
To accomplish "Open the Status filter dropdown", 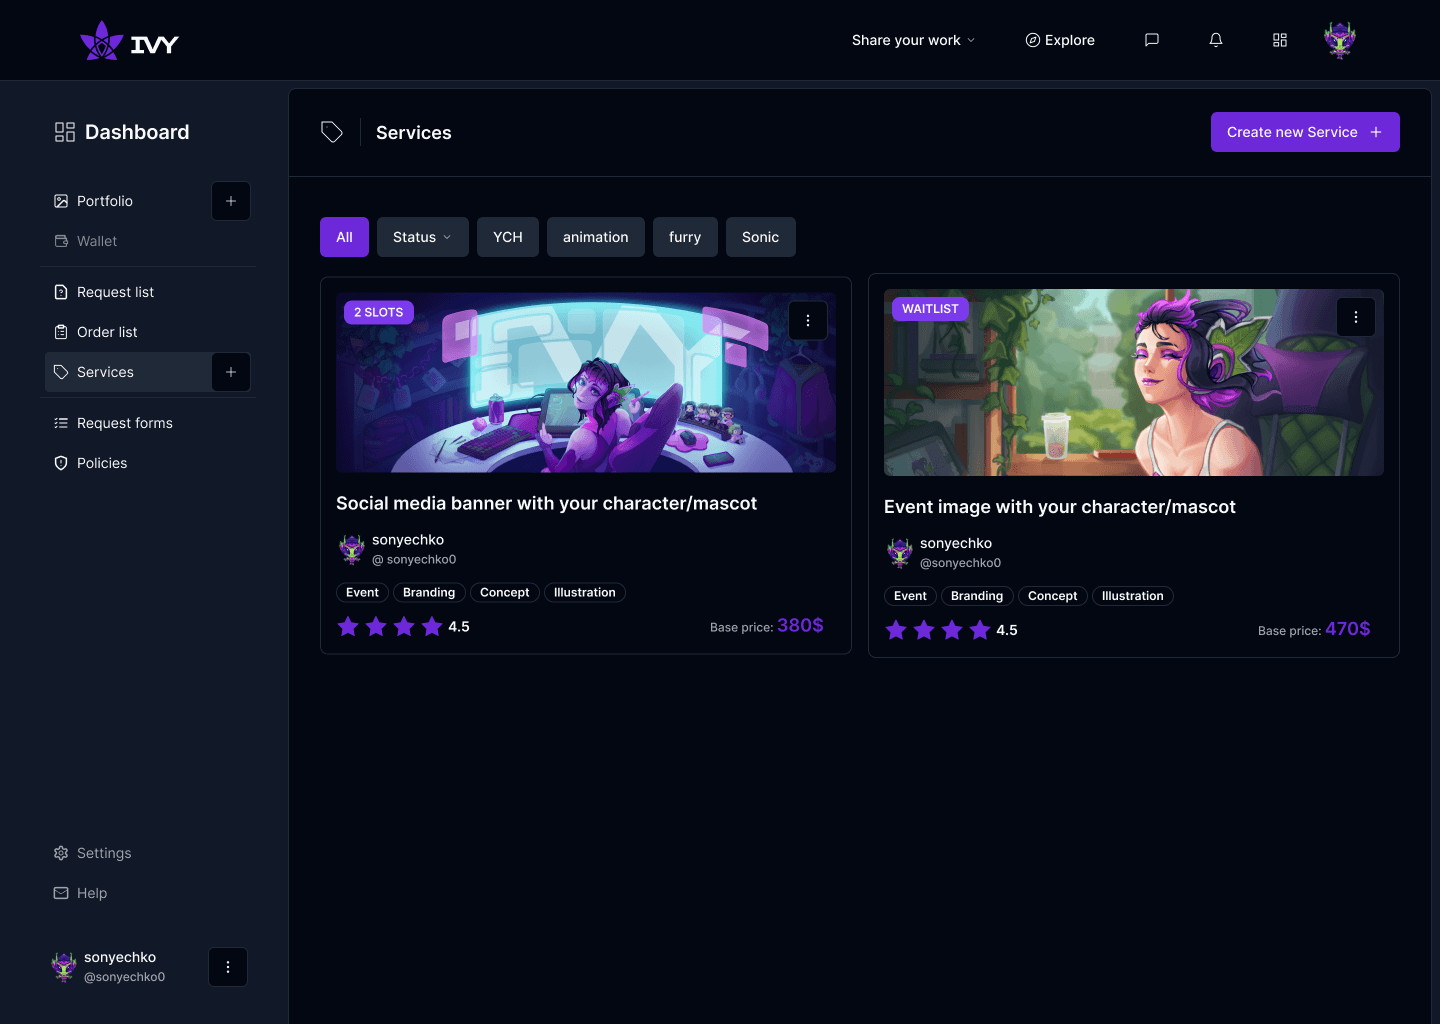I will click(423, 237).
